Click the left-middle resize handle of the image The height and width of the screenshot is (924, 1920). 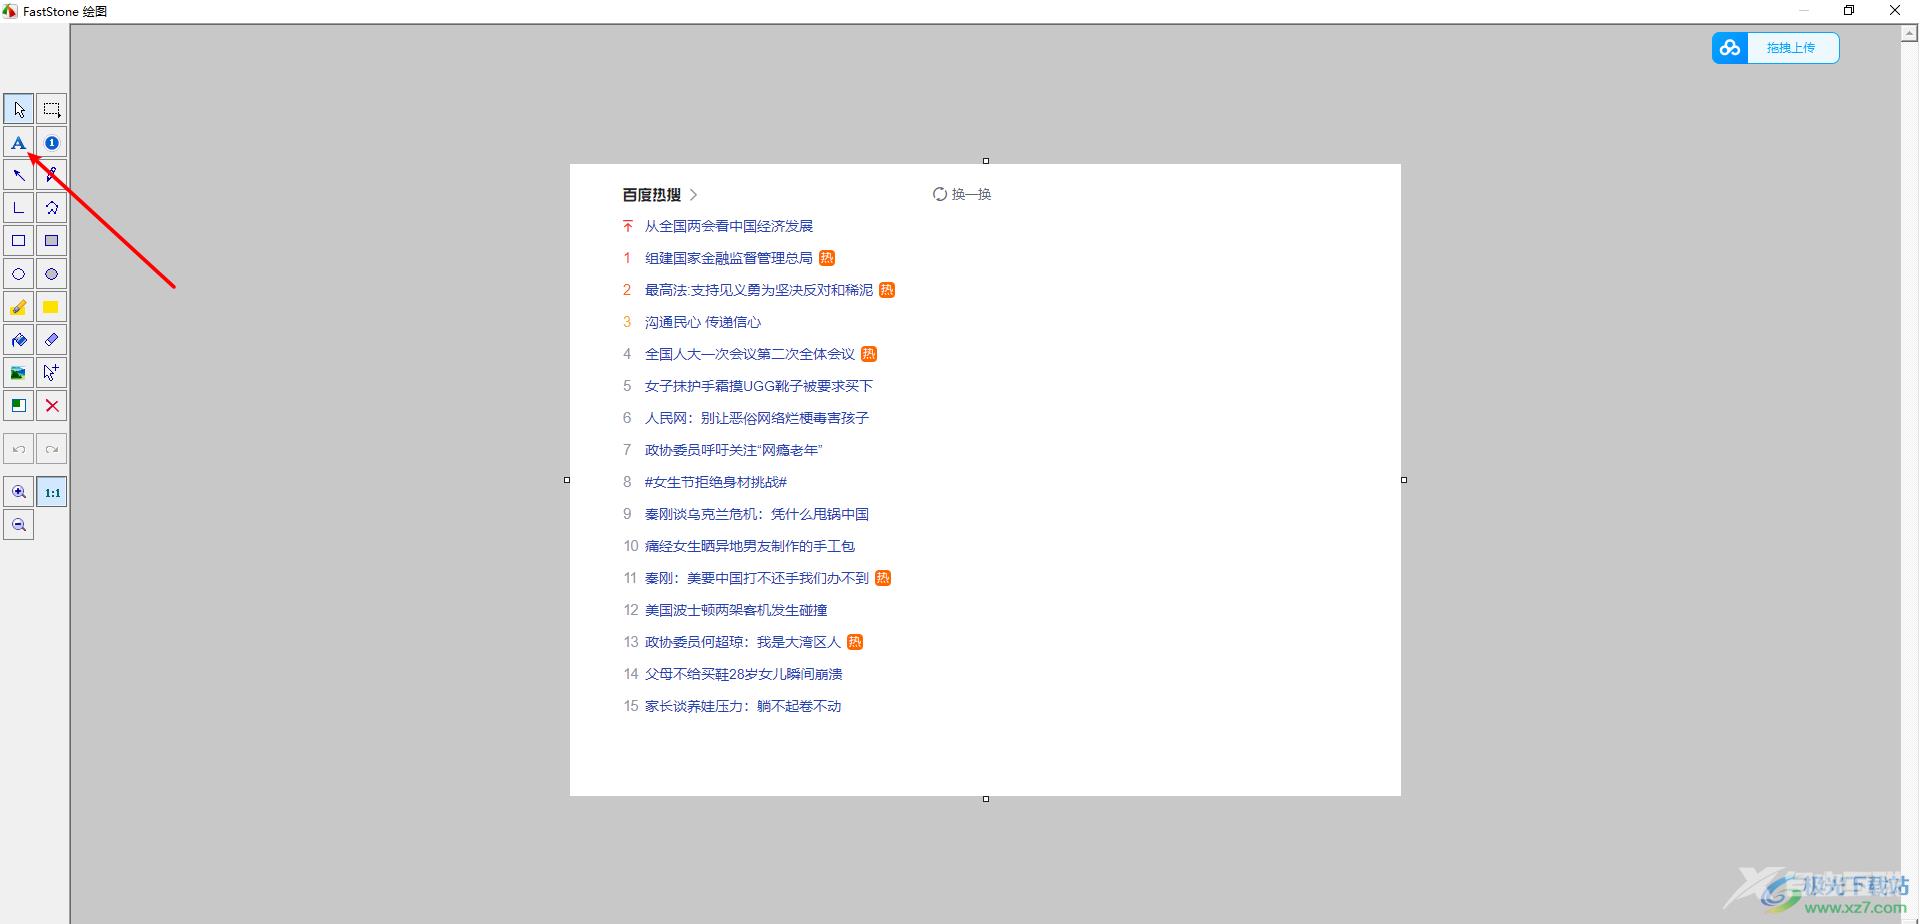click(x=567, y=480)
